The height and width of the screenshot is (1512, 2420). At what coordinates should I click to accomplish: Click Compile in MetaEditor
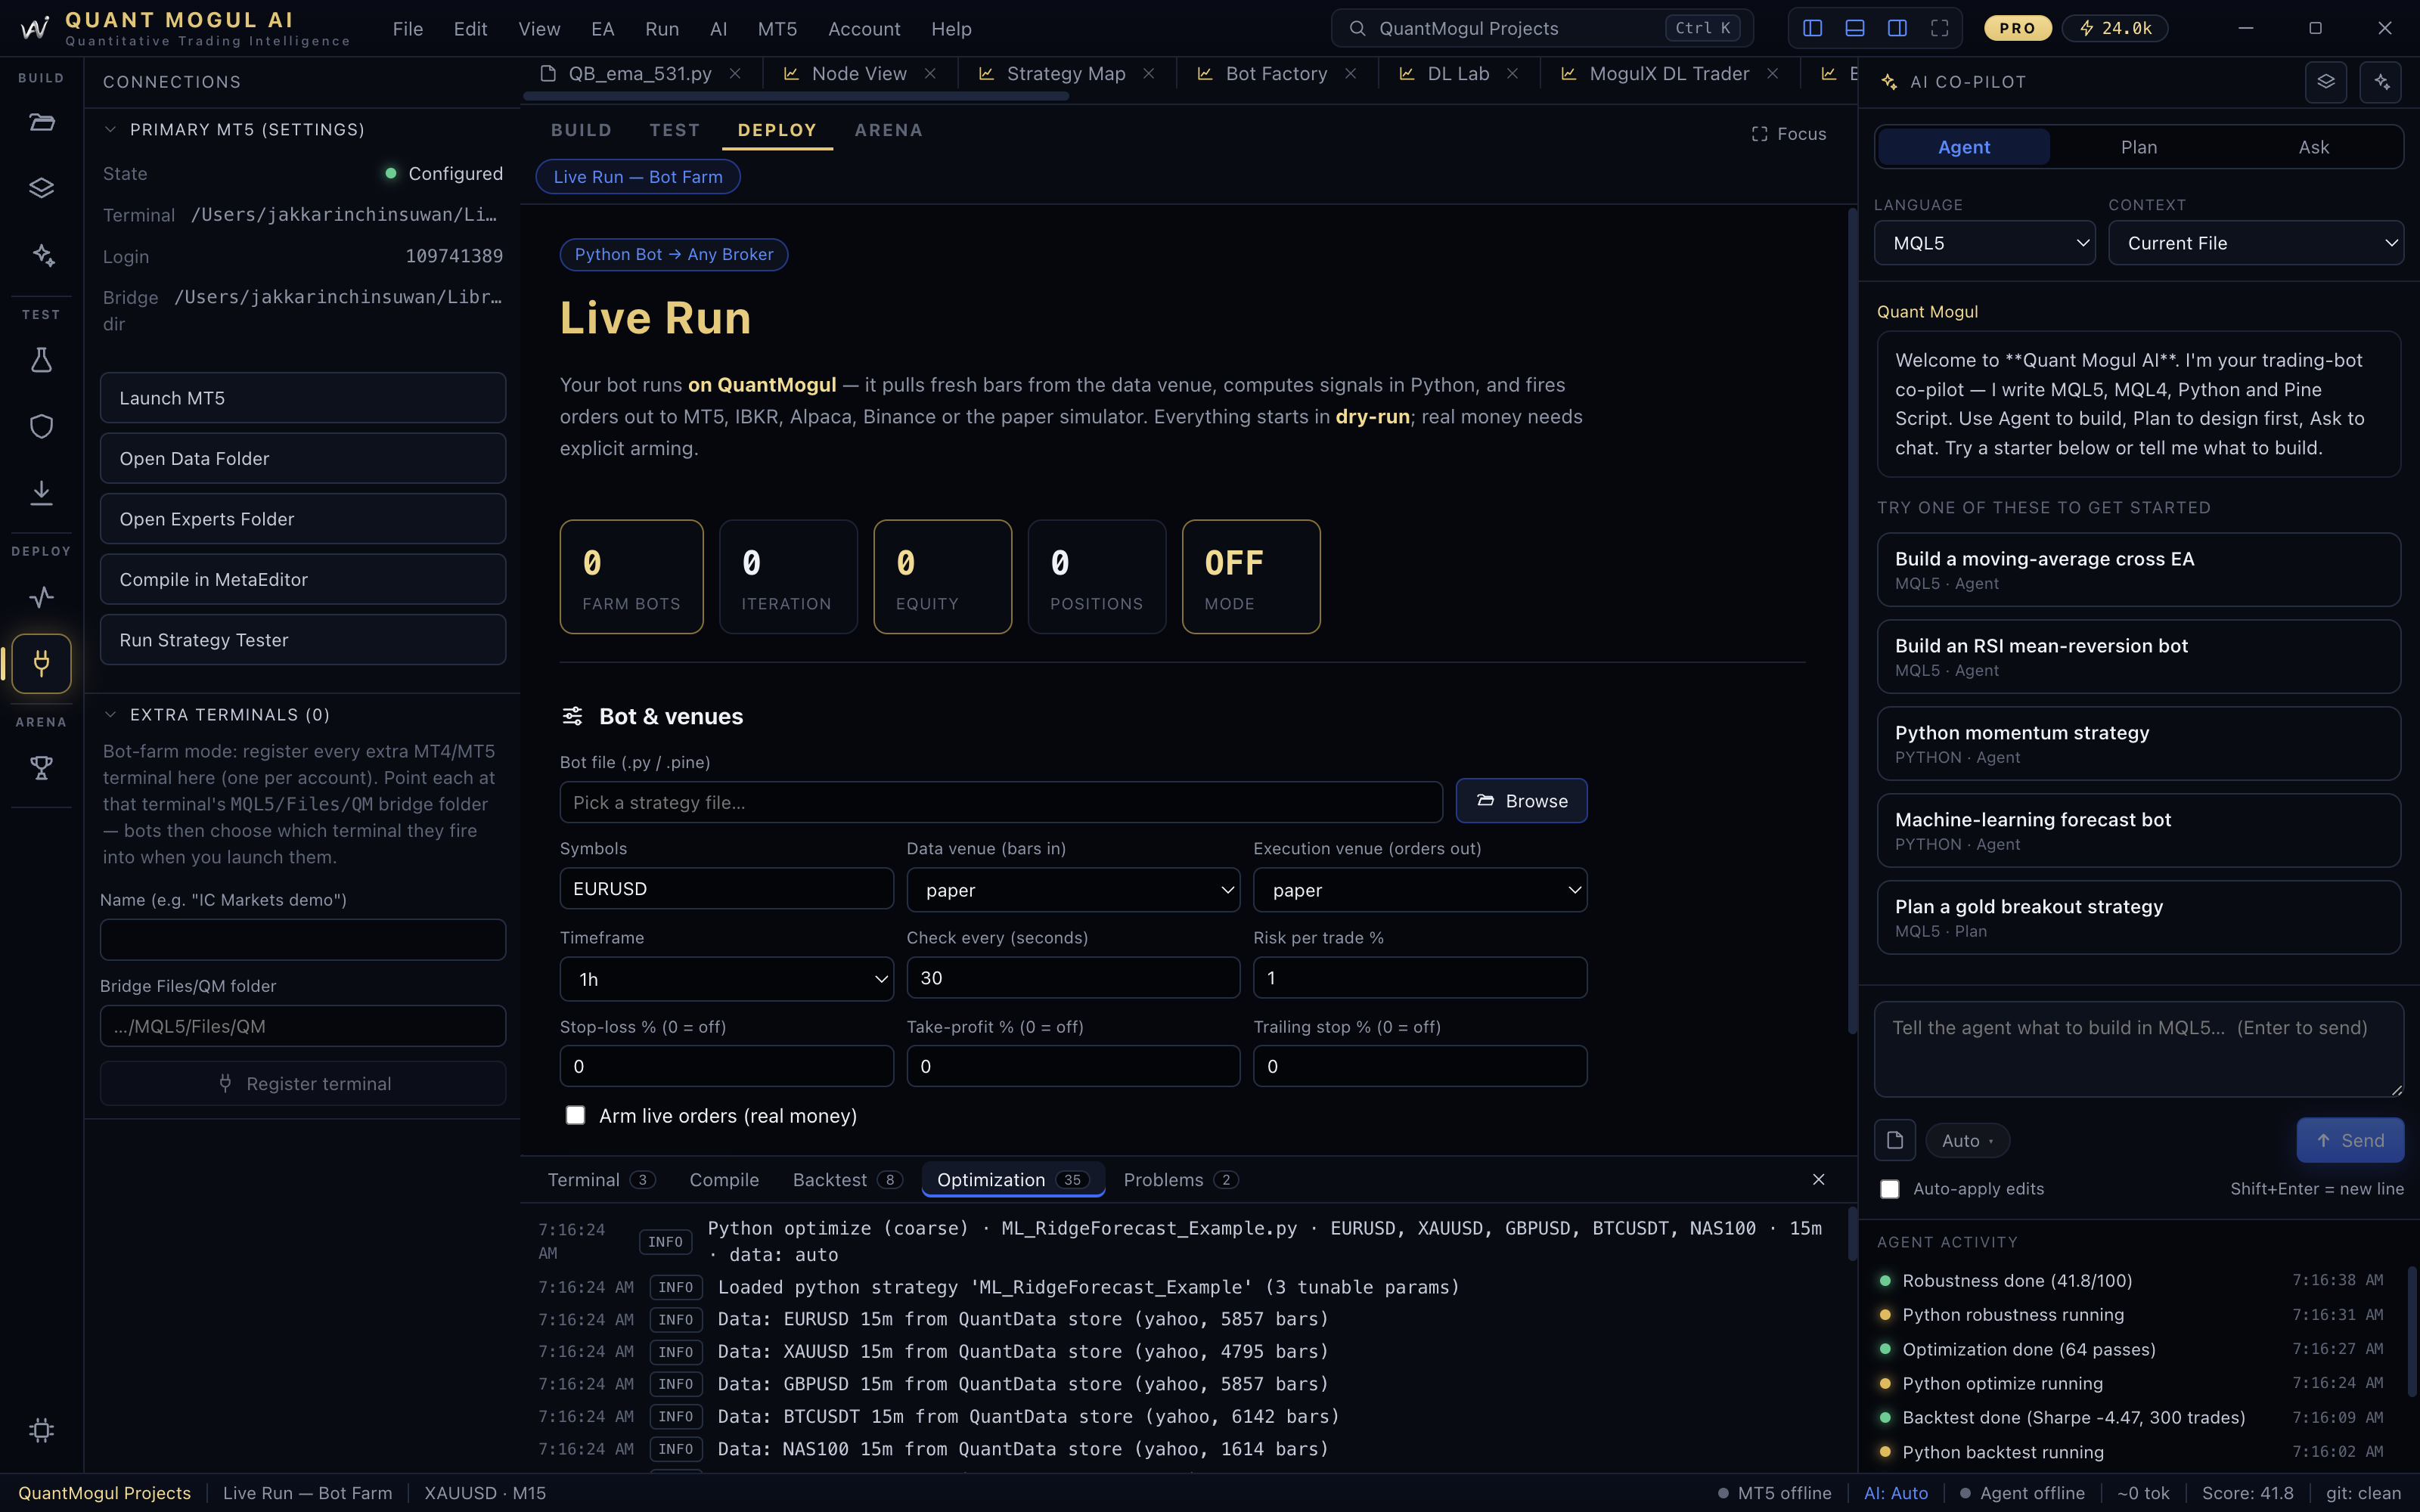click(303, 579)
